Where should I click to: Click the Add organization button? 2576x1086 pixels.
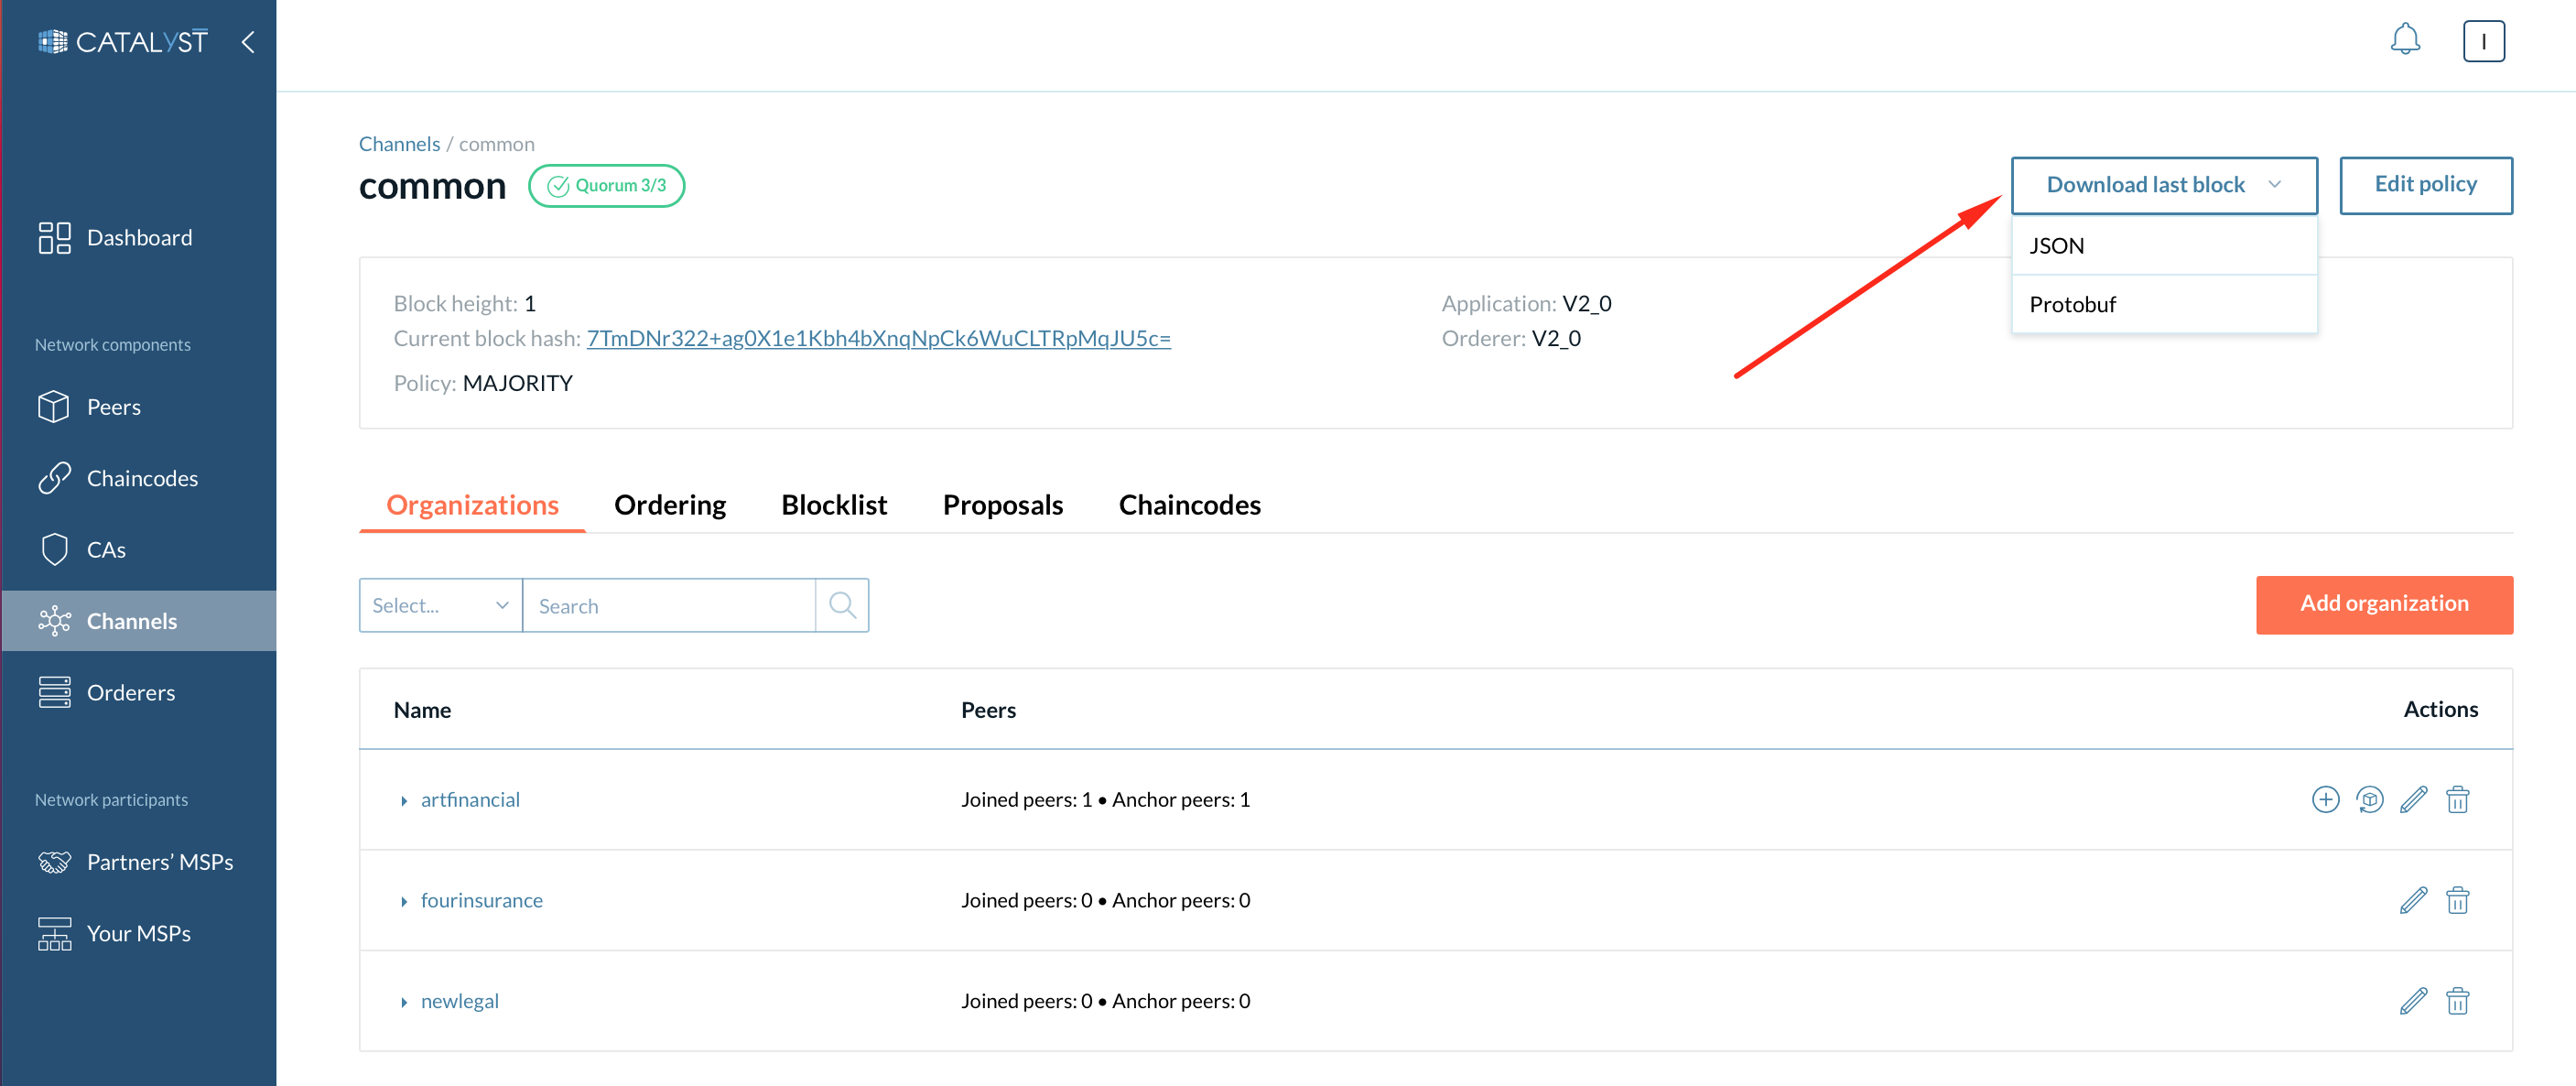pos(2384,604)
